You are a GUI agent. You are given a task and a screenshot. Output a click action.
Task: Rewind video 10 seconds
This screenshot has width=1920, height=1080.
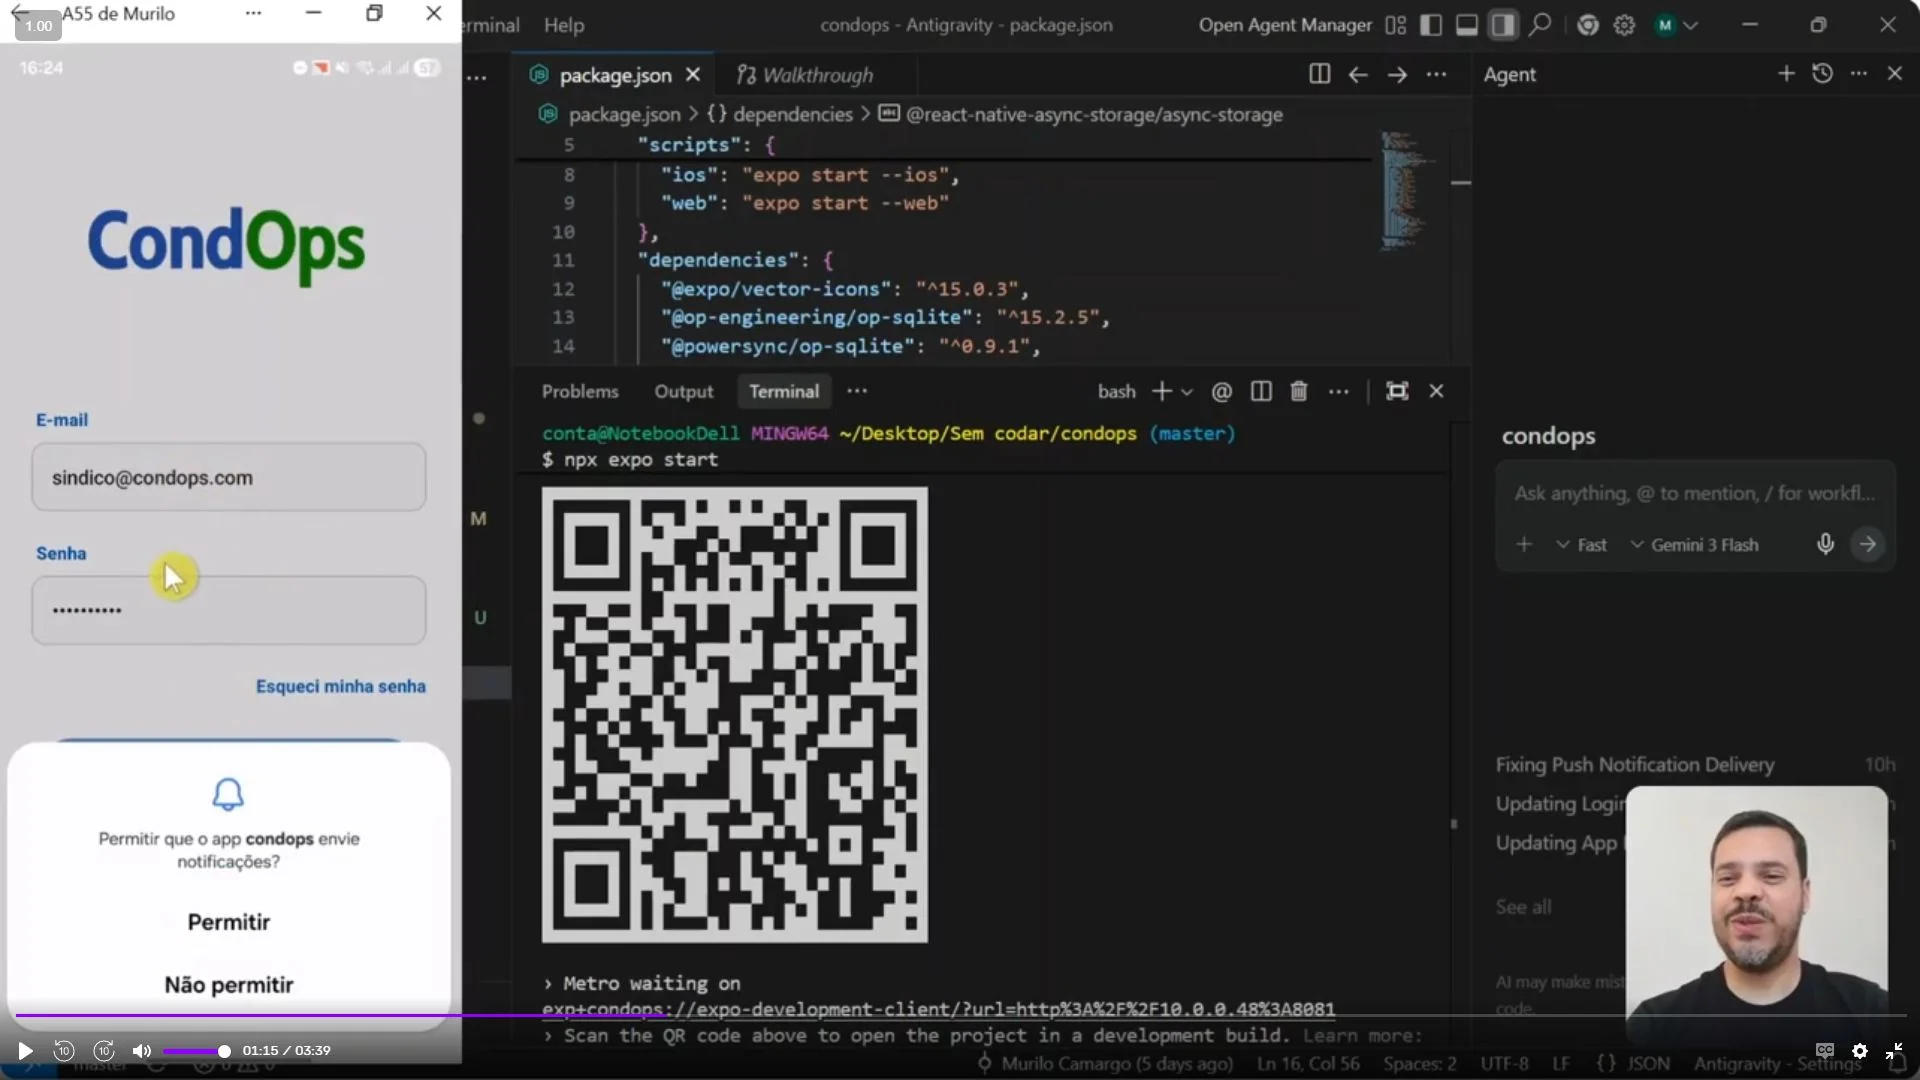pyautogui.click(x=64, y=1050)
